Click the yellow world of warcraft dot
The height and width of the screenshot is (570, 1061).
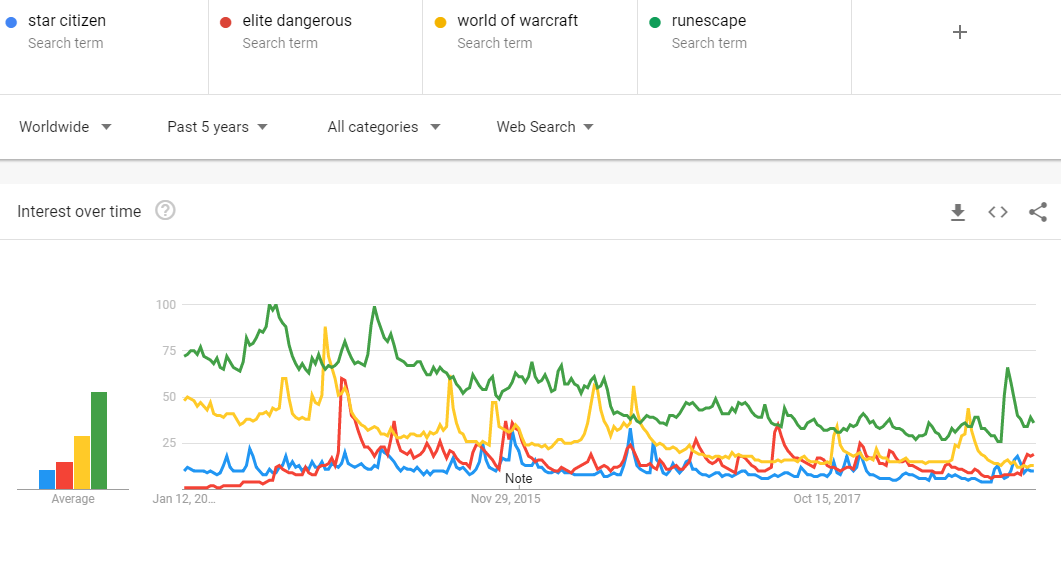click(x=441, y=22)
